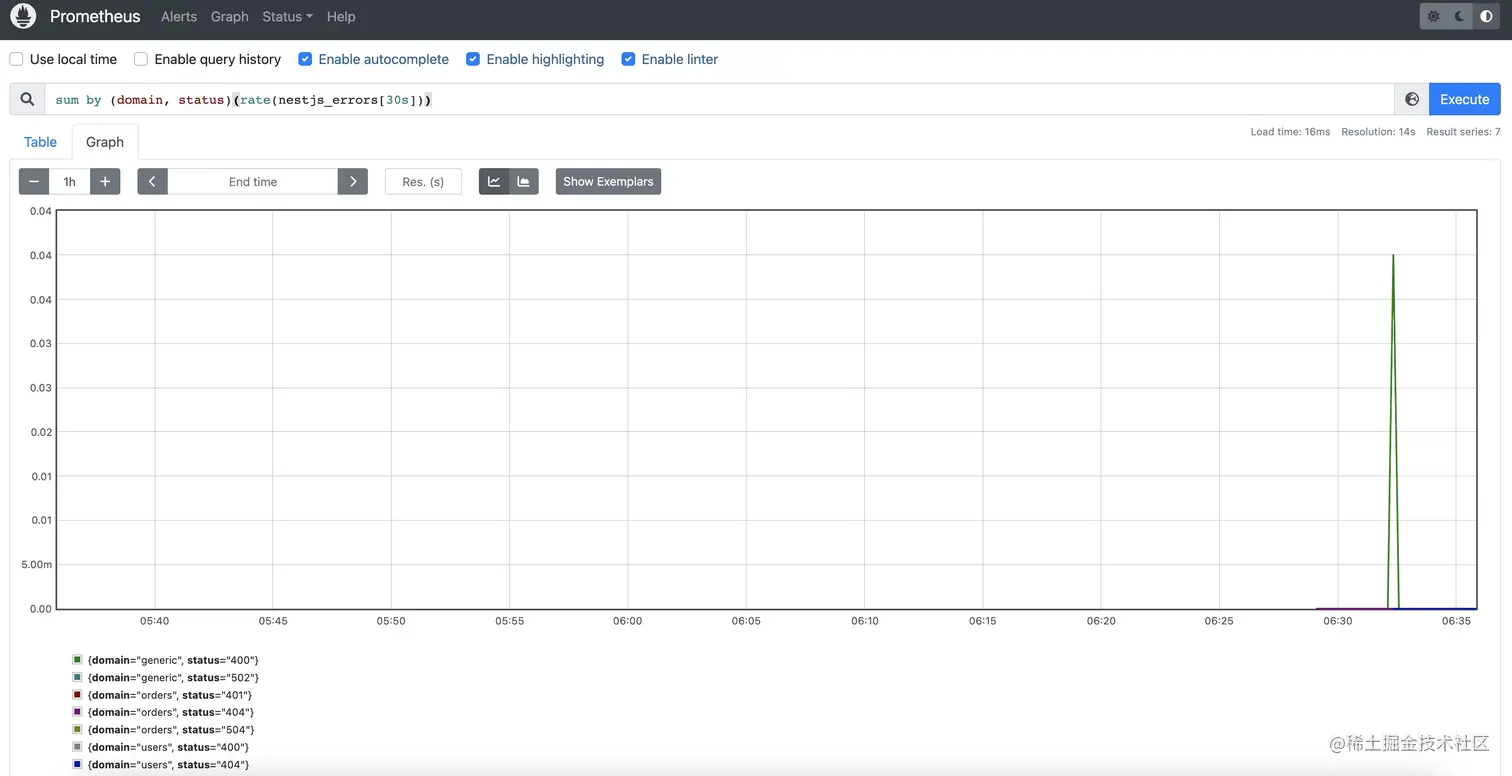Image resolution: width=1512 pixels, height=776 pixels.
Task: Move end time forward chevron
Action: point(353,181)
